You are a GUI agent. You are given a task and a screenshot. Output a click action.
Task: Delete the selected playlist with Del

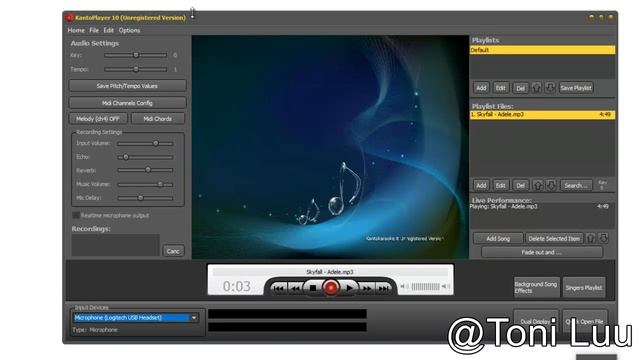coord(520,88)
